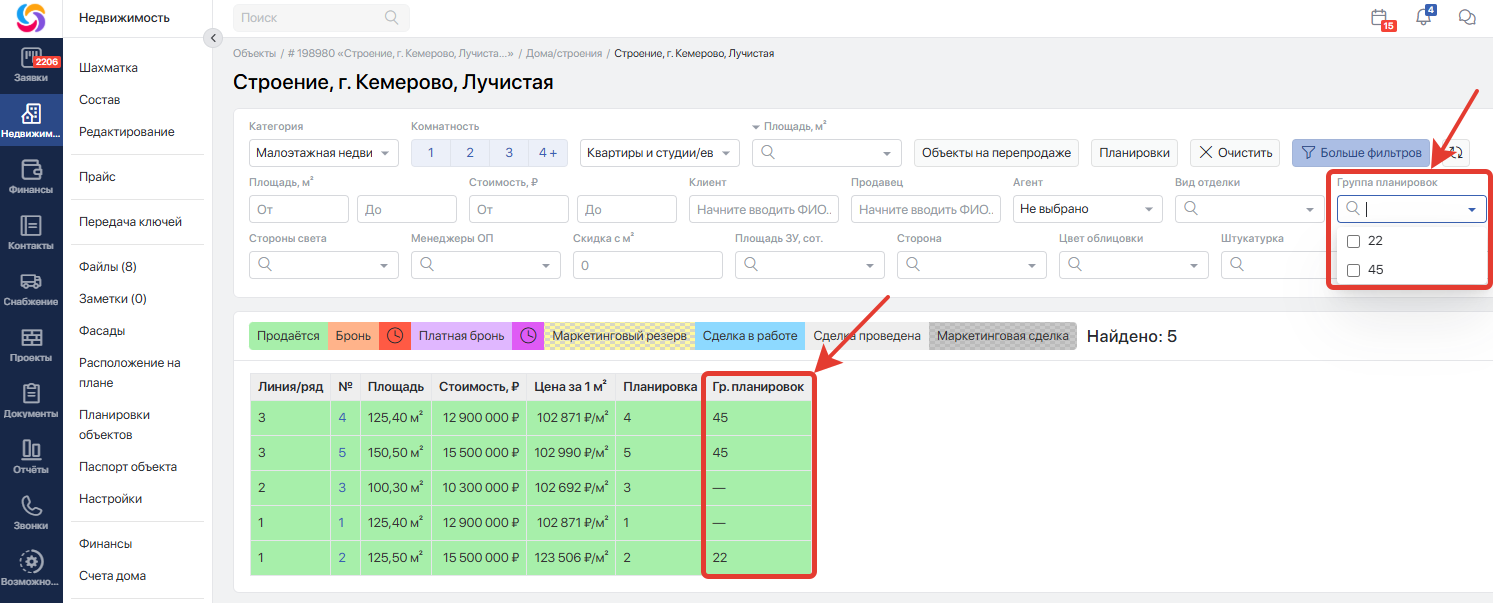Open Снабжение truck icon
The image size is (1493, 603).
coord(31,288)
